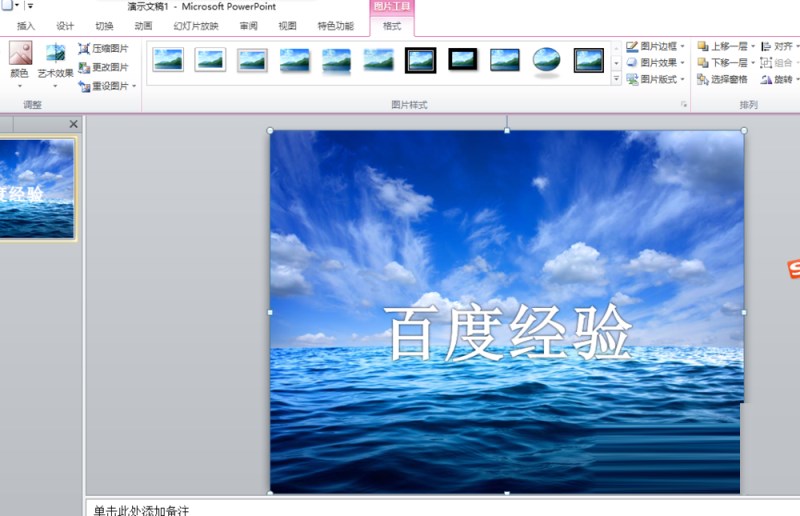Switch to 插入 Insert tab
The height and width of the screenshot is (516, 800).
click(26, 26)
